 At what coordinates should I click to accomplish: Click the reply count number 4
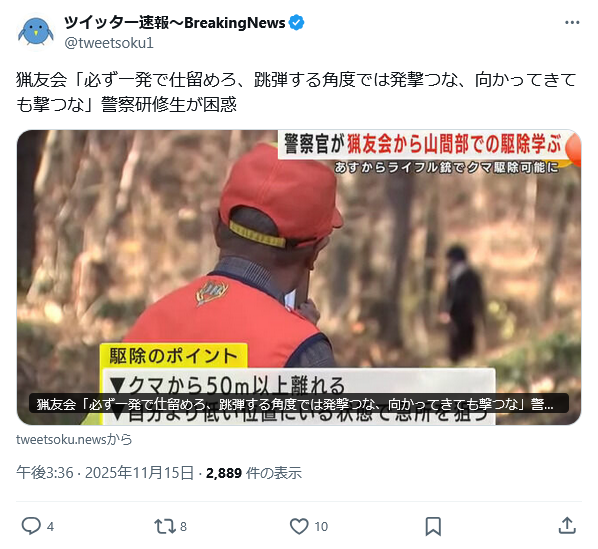(x=50, y=527)
